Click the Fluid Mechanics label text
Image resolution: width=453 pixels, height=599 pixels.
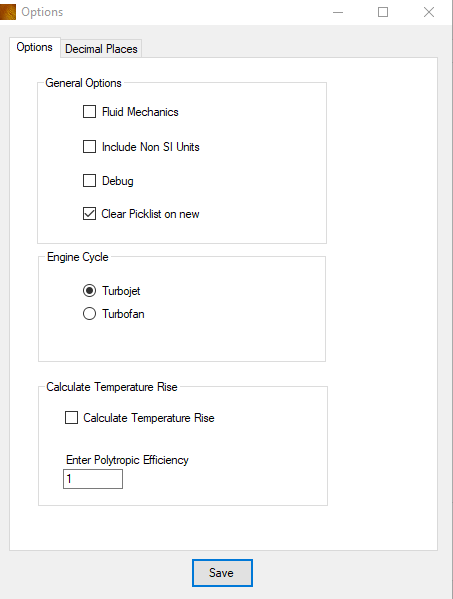140,112
